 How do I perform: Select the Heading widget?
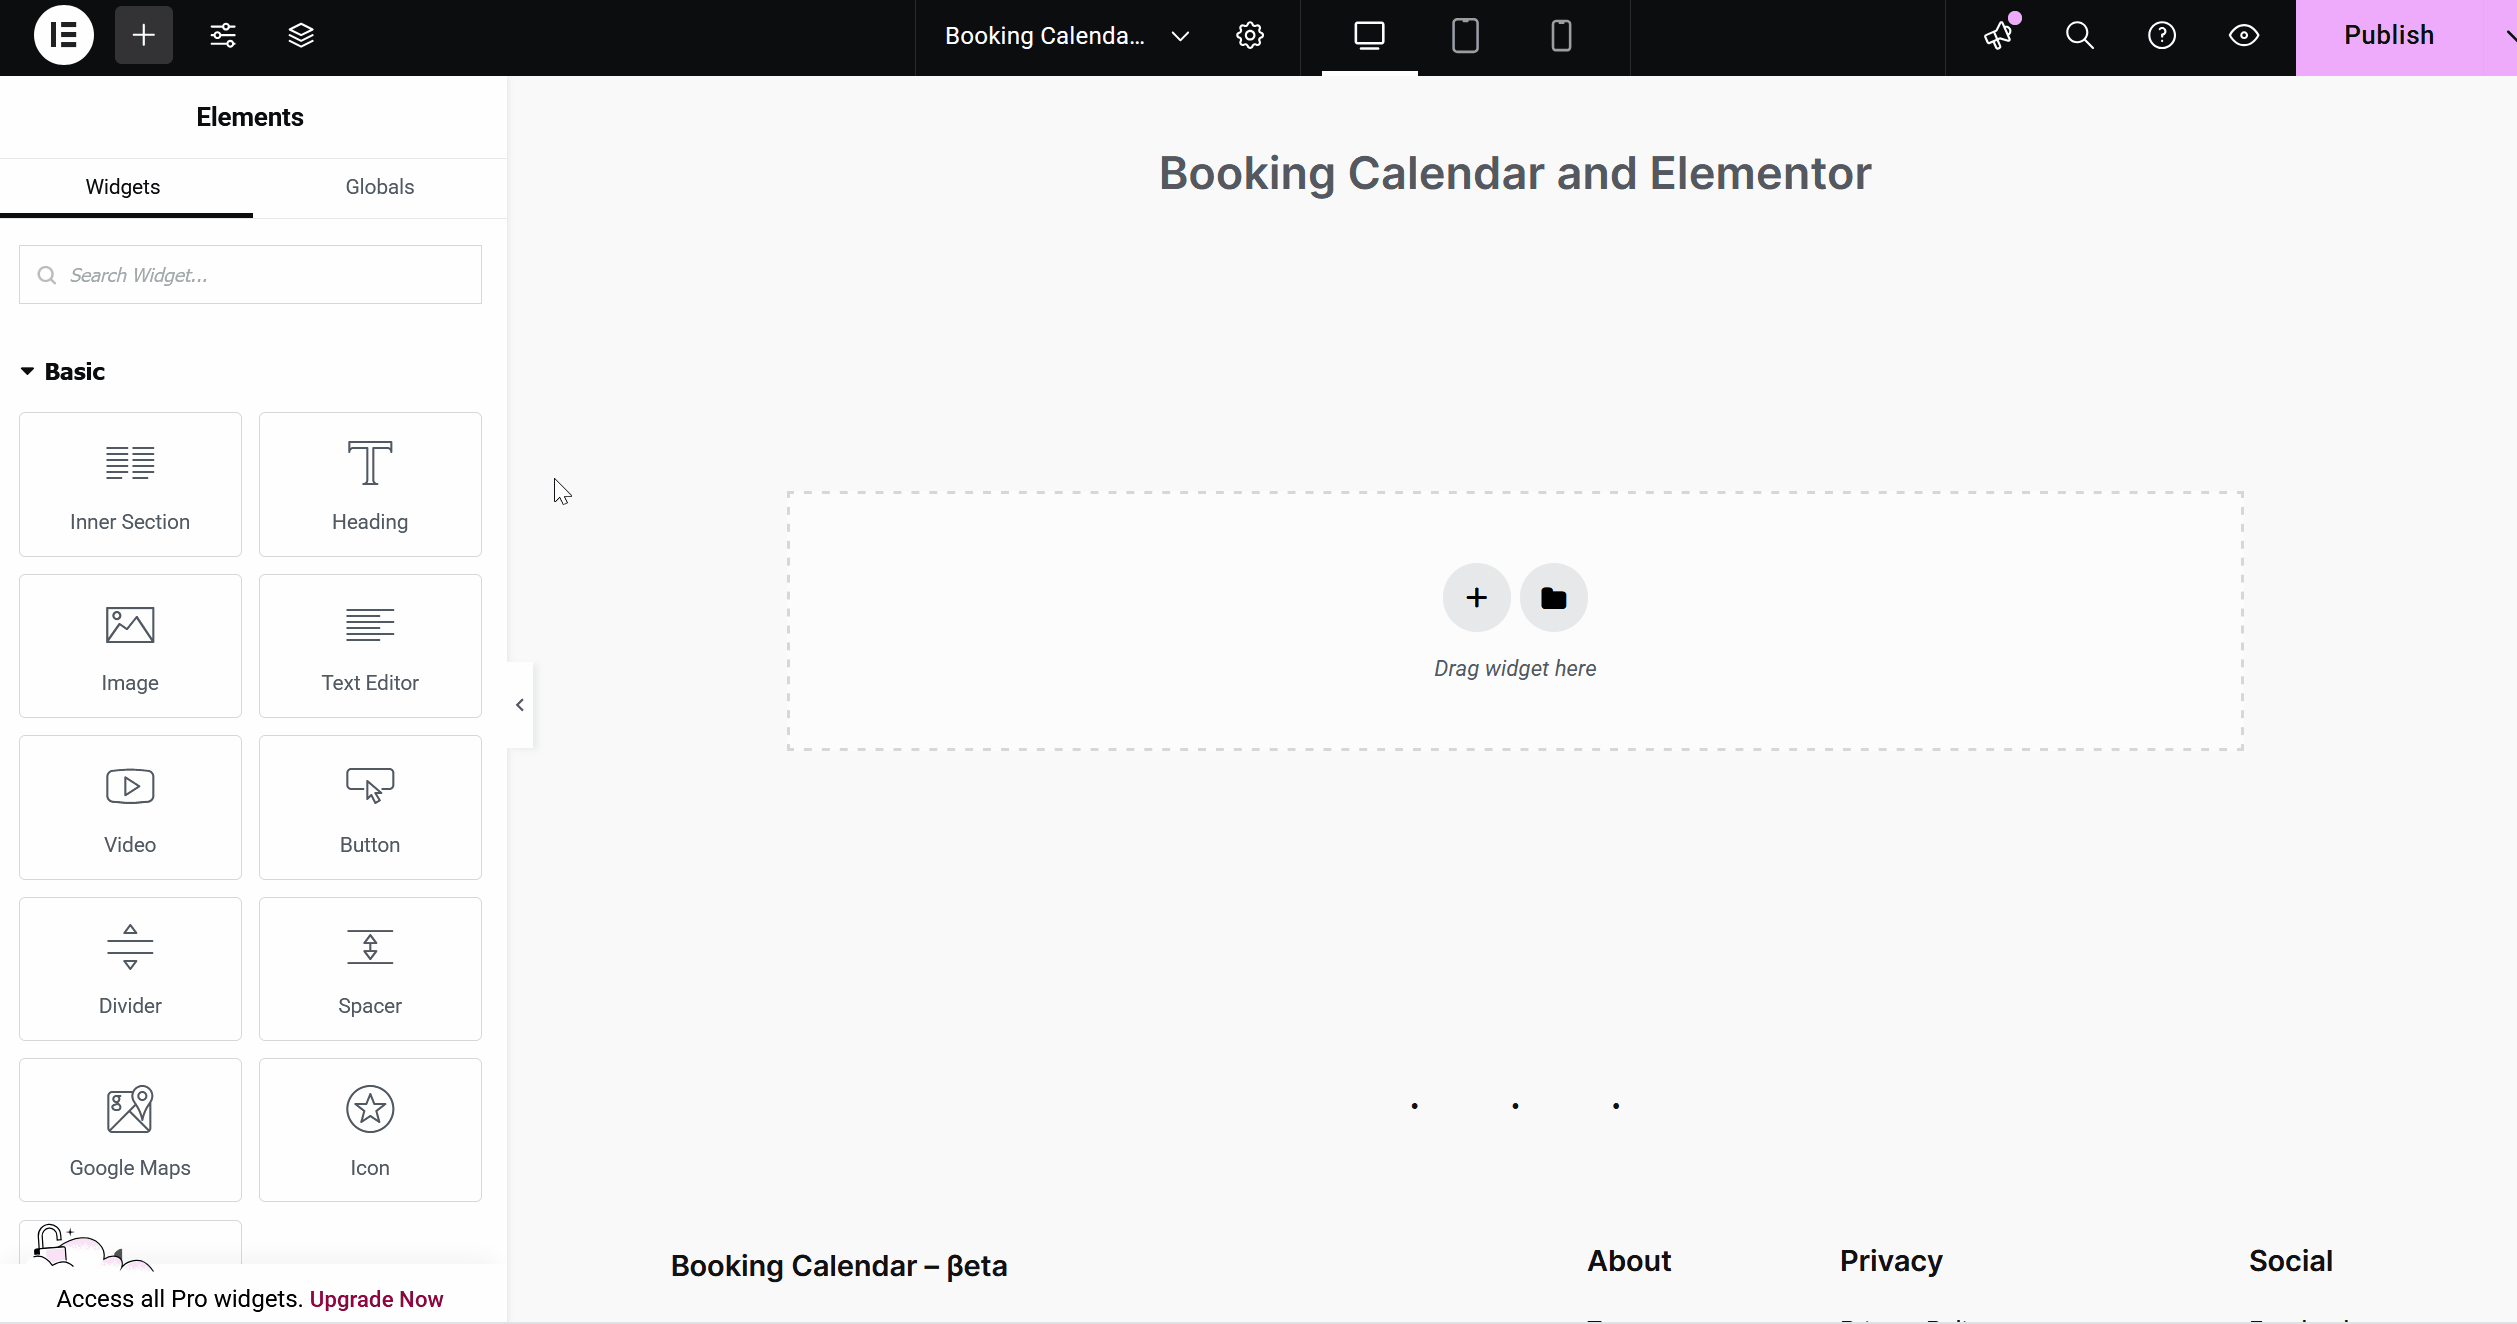point(370,484)
